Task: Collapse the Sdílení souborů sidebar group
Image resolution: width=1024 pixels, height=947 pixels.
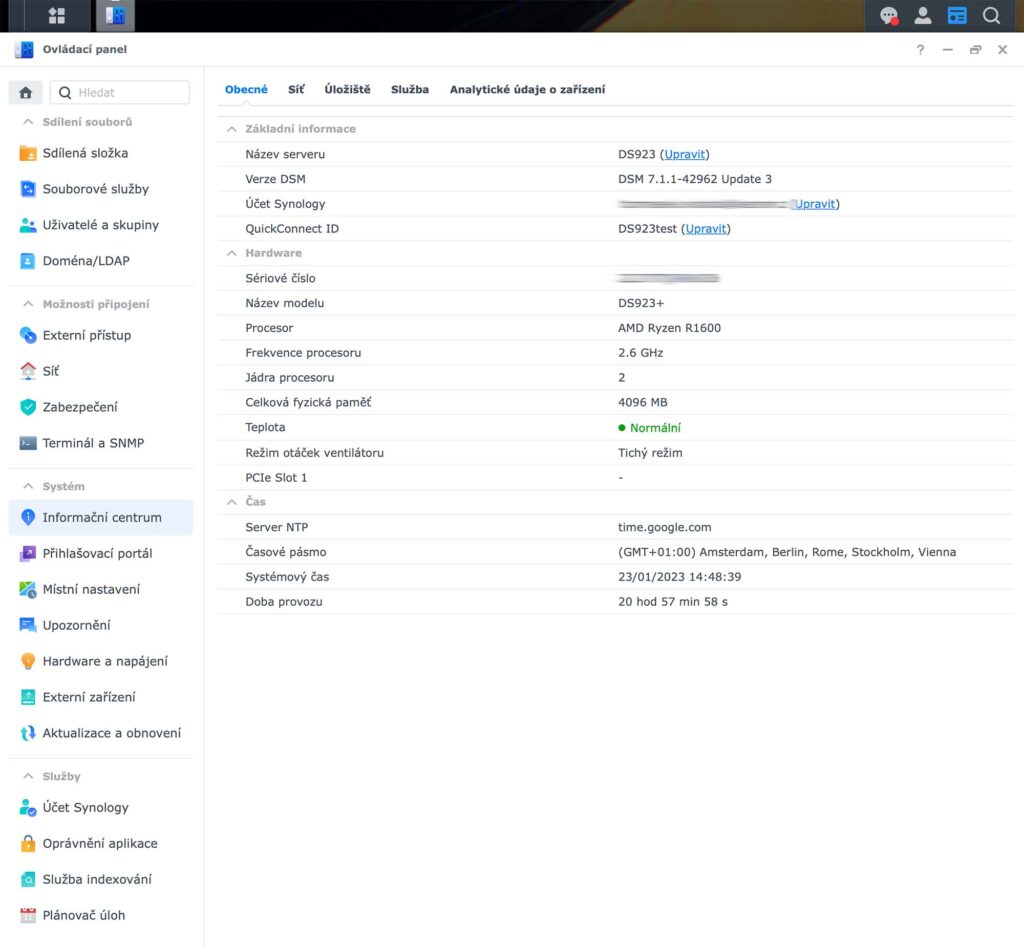Action: 28,122
